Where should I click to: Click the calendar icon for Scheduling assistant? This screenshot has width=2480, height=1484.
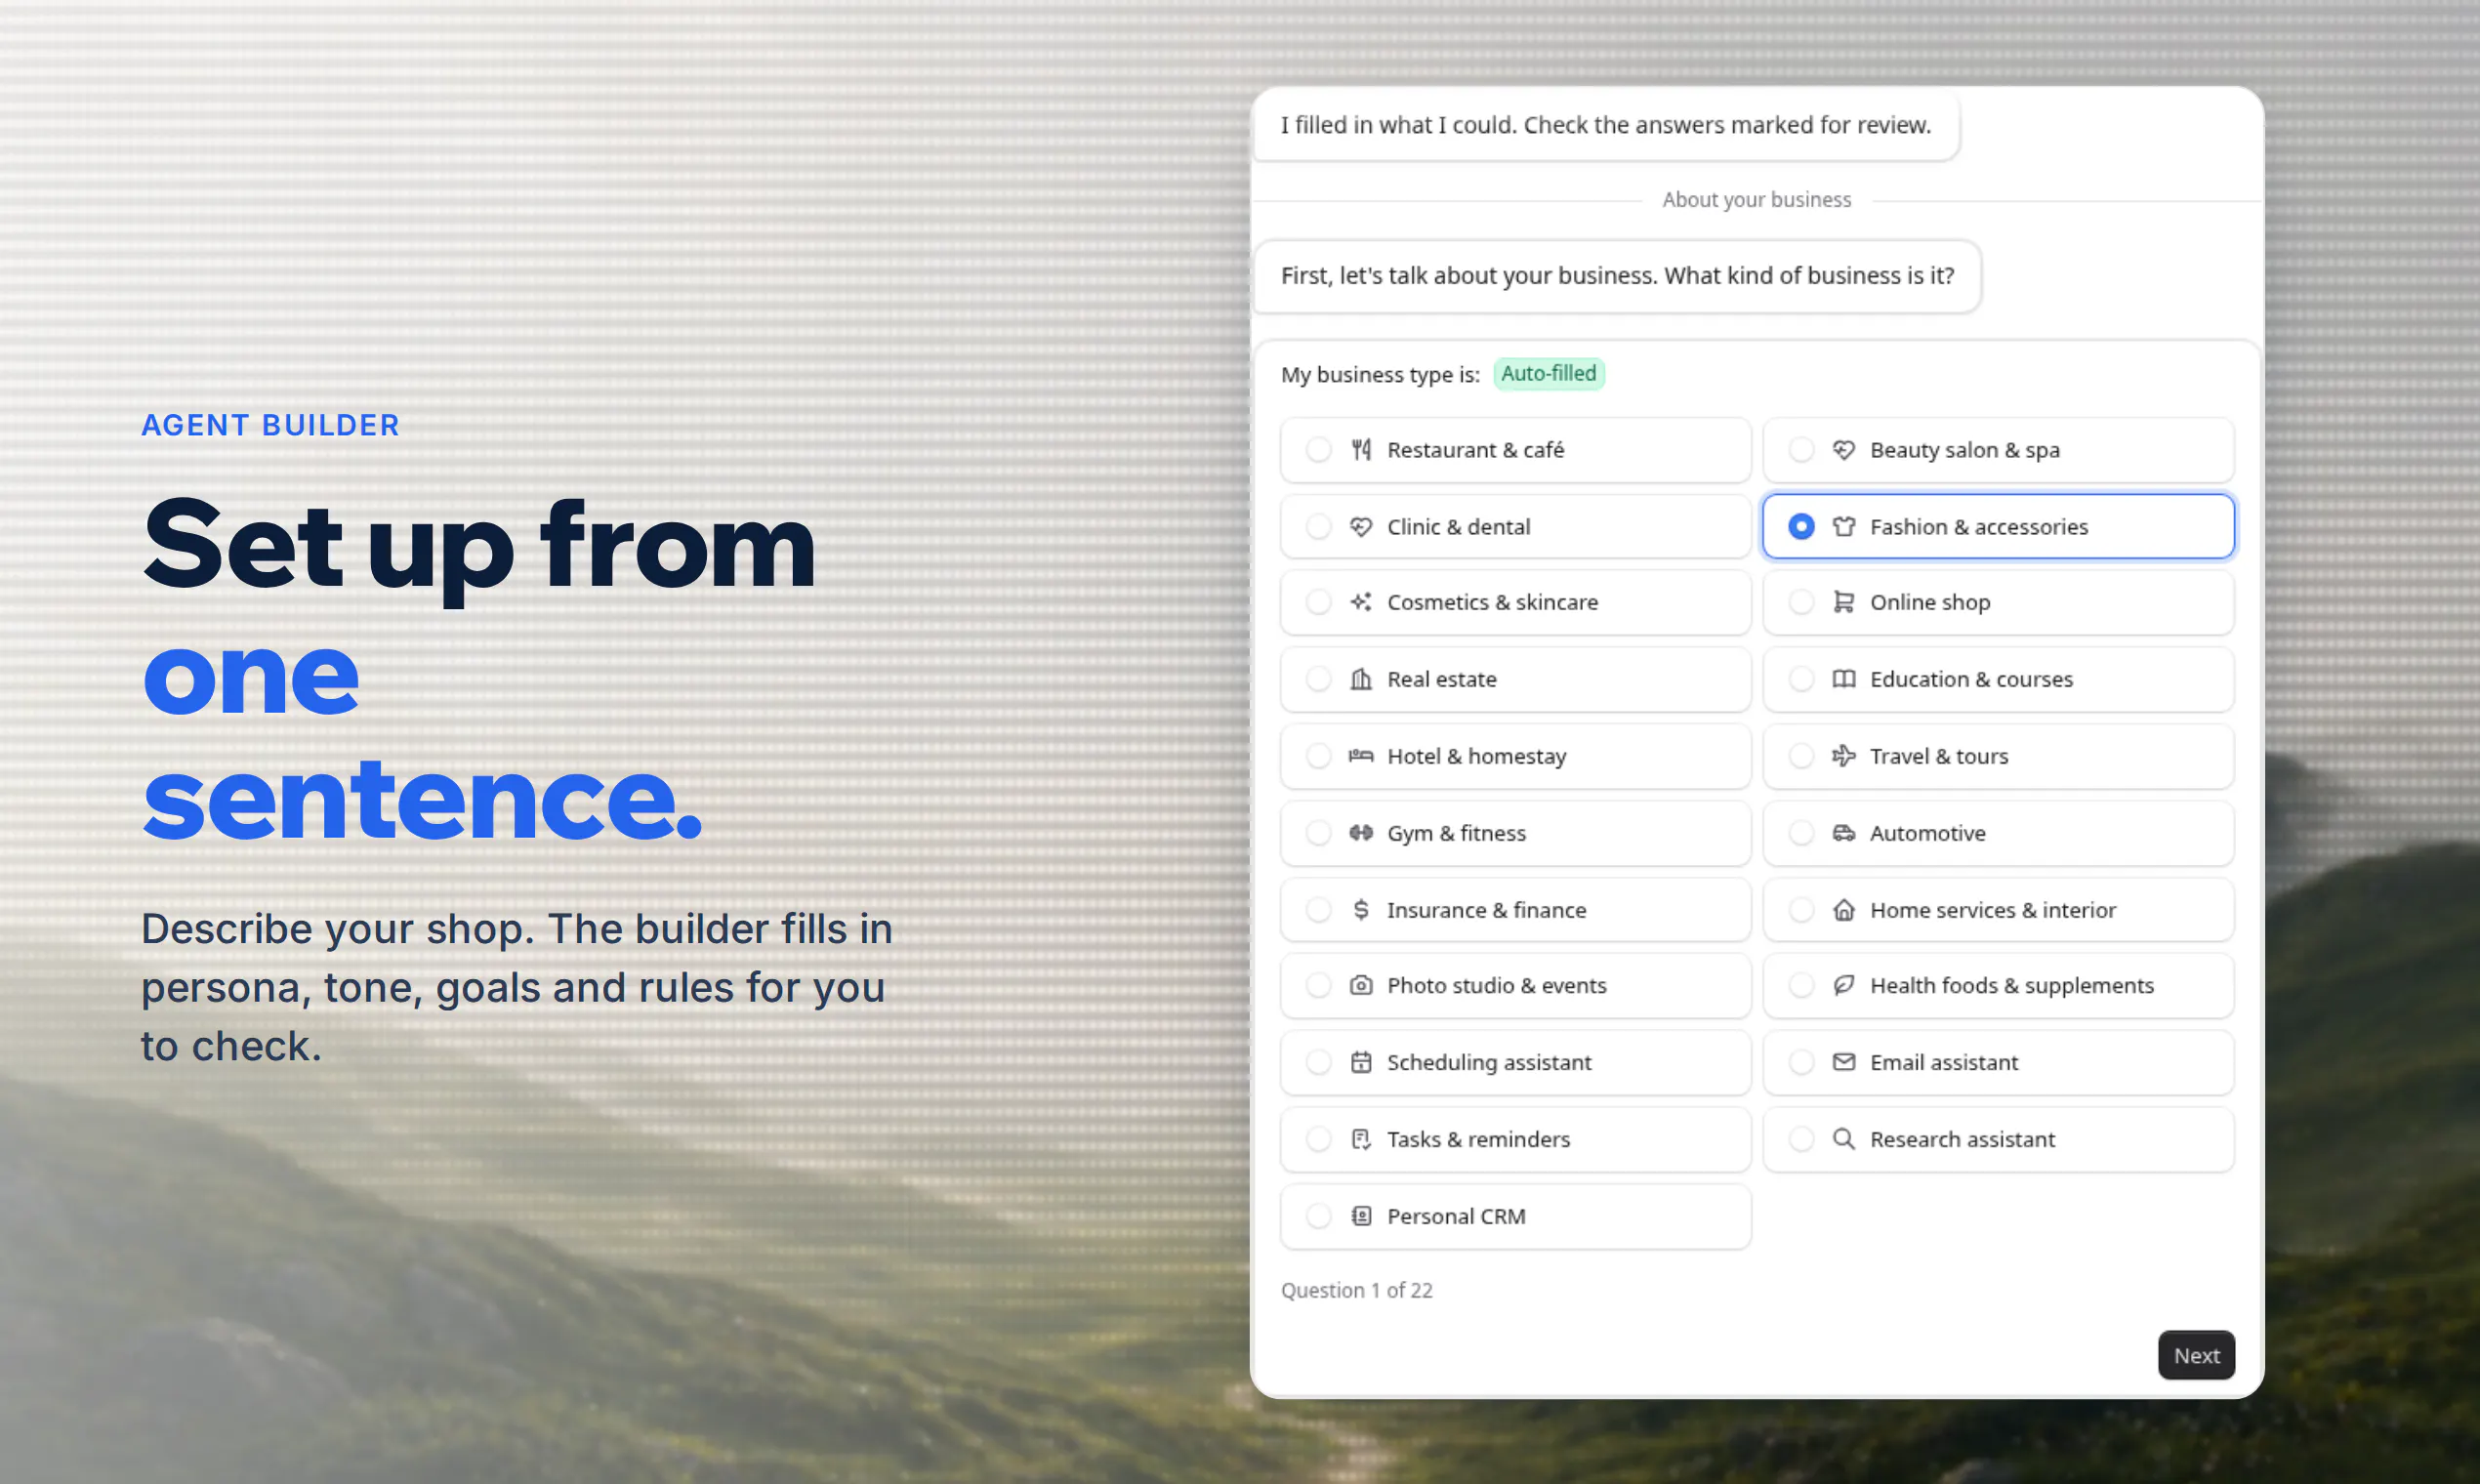click(1361, 1062)
